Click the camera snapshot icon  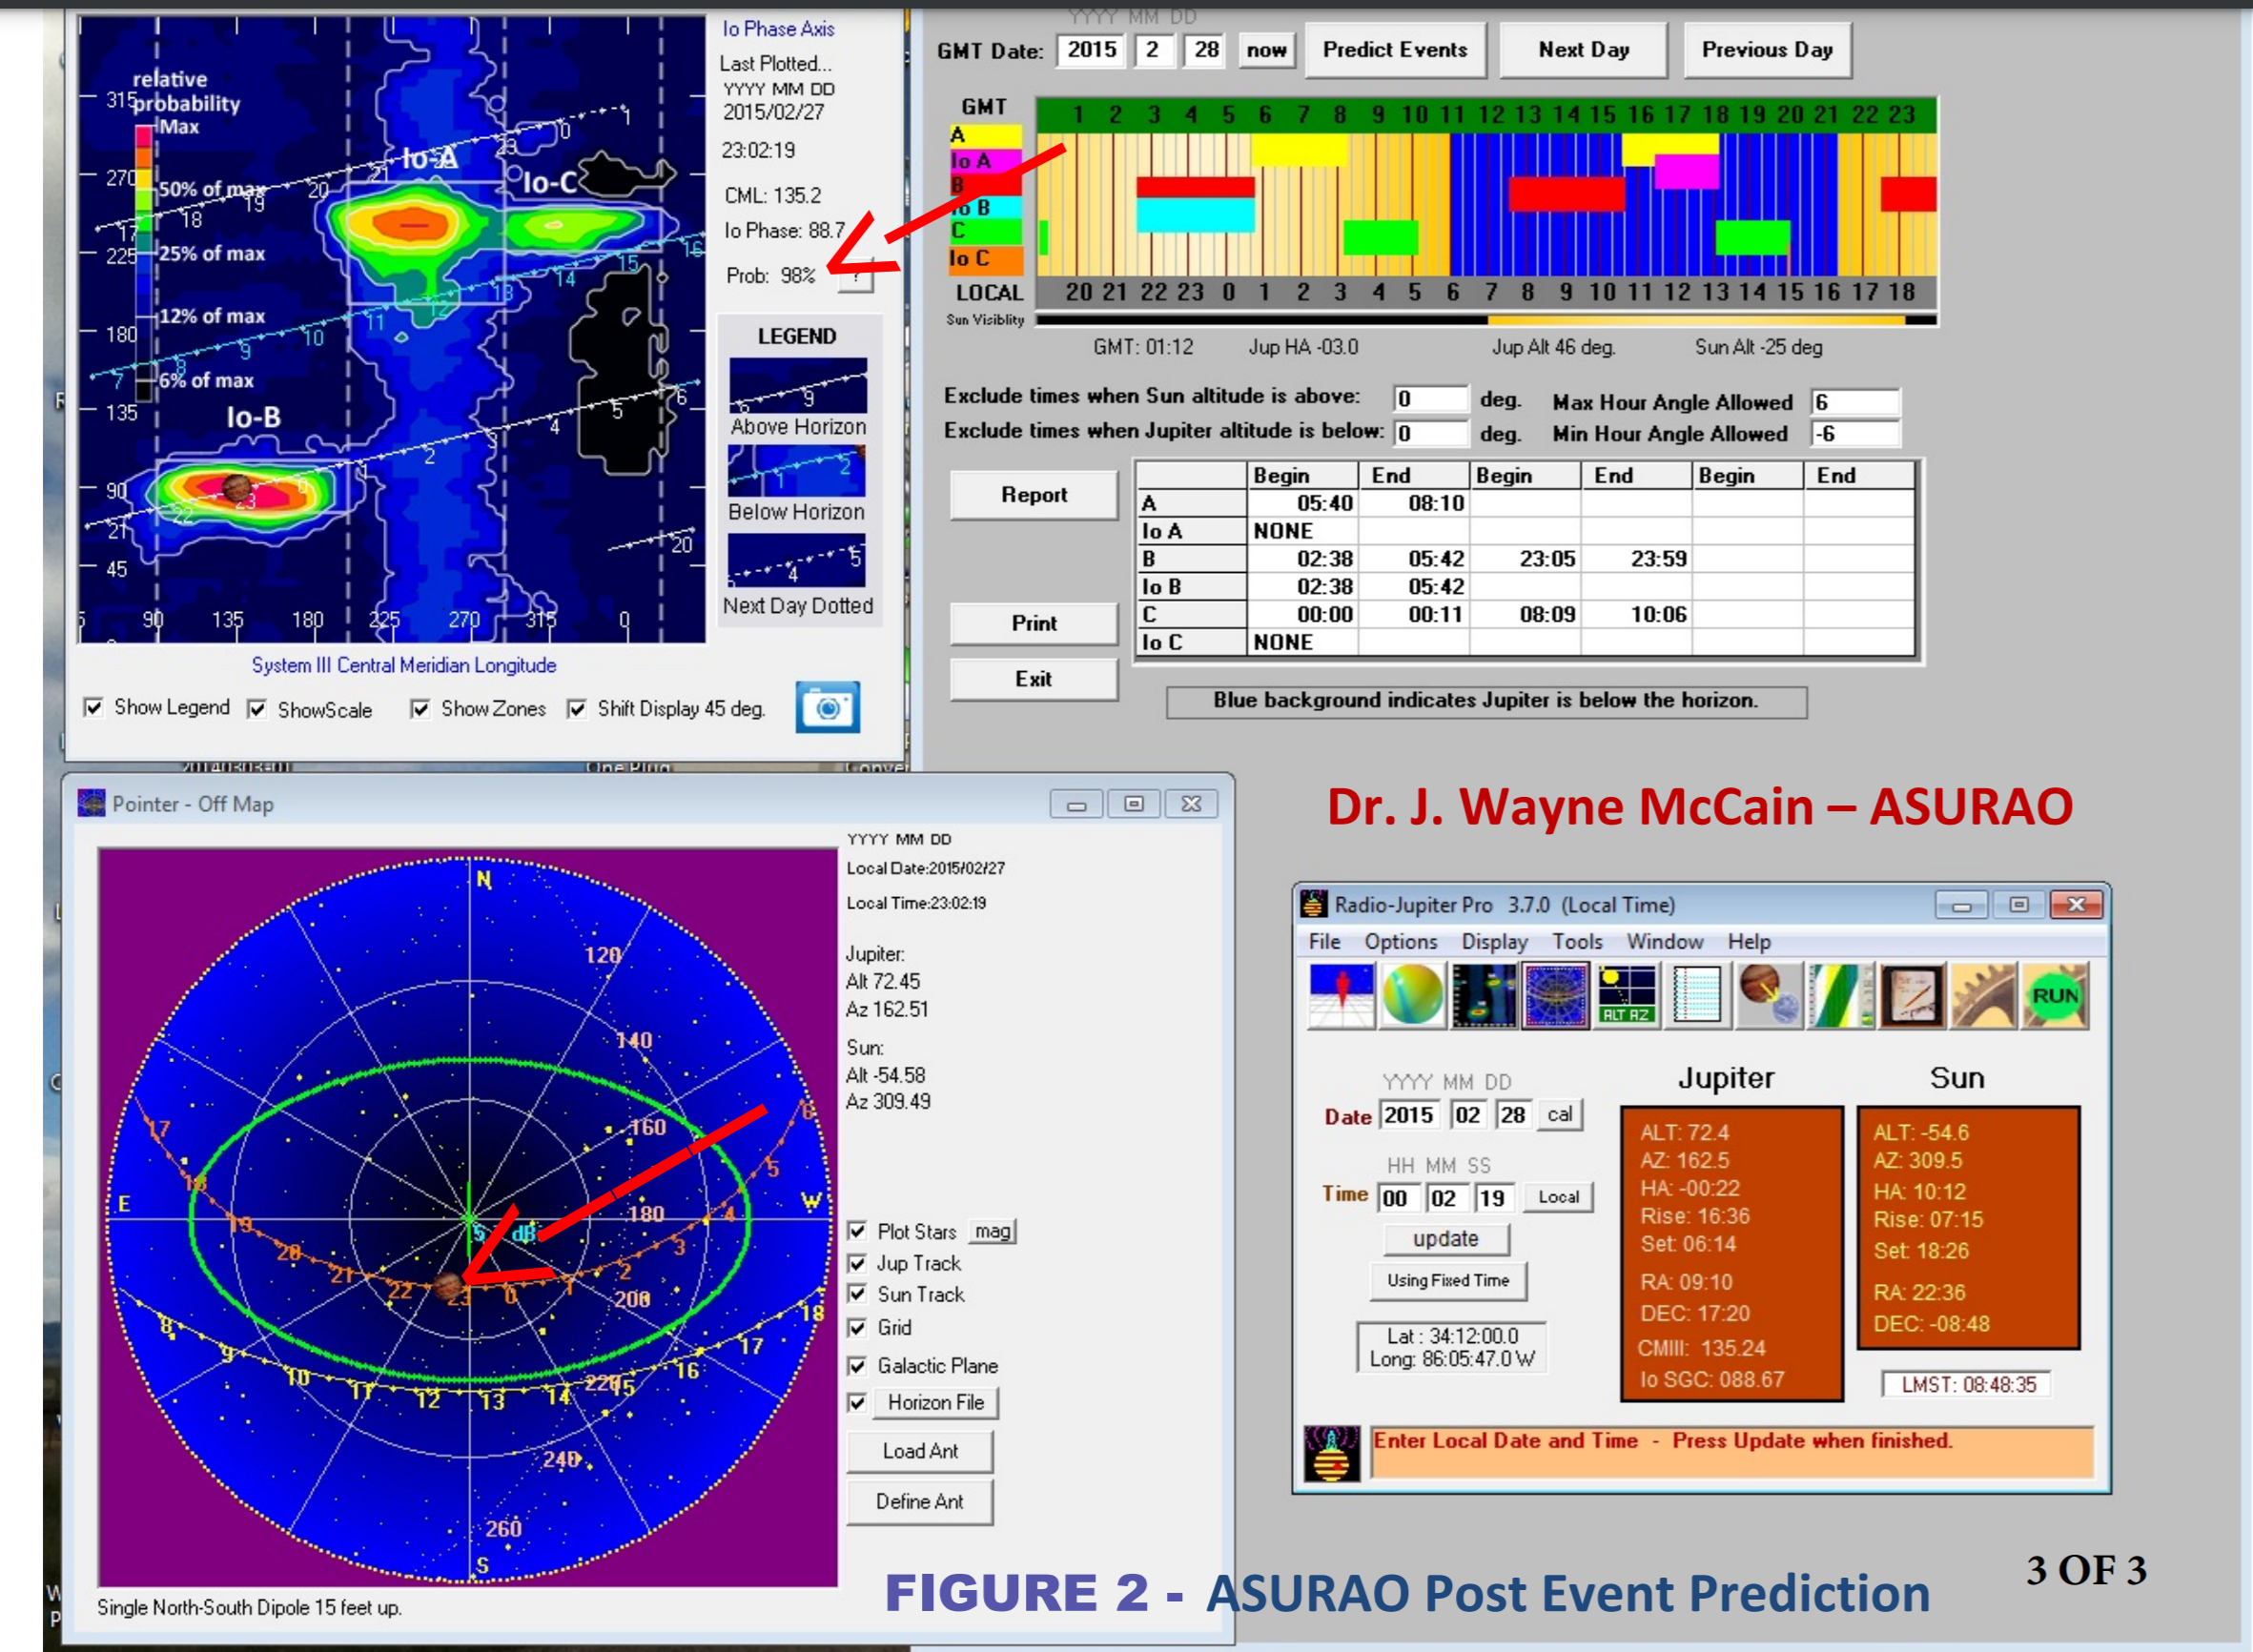point(827,708)
